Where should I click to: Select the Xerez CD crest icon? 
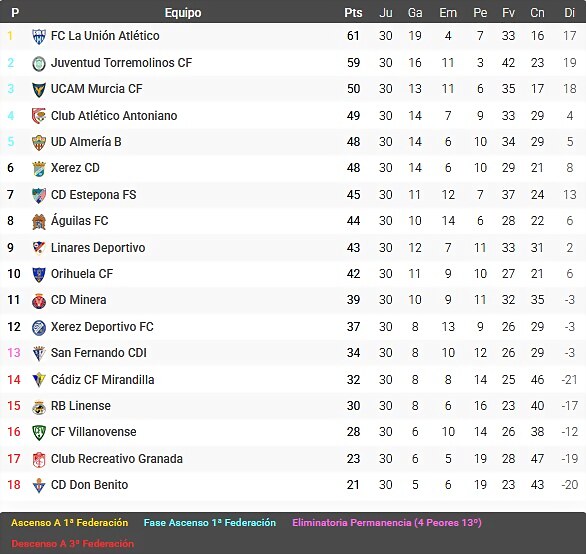[x=39, y=169]
